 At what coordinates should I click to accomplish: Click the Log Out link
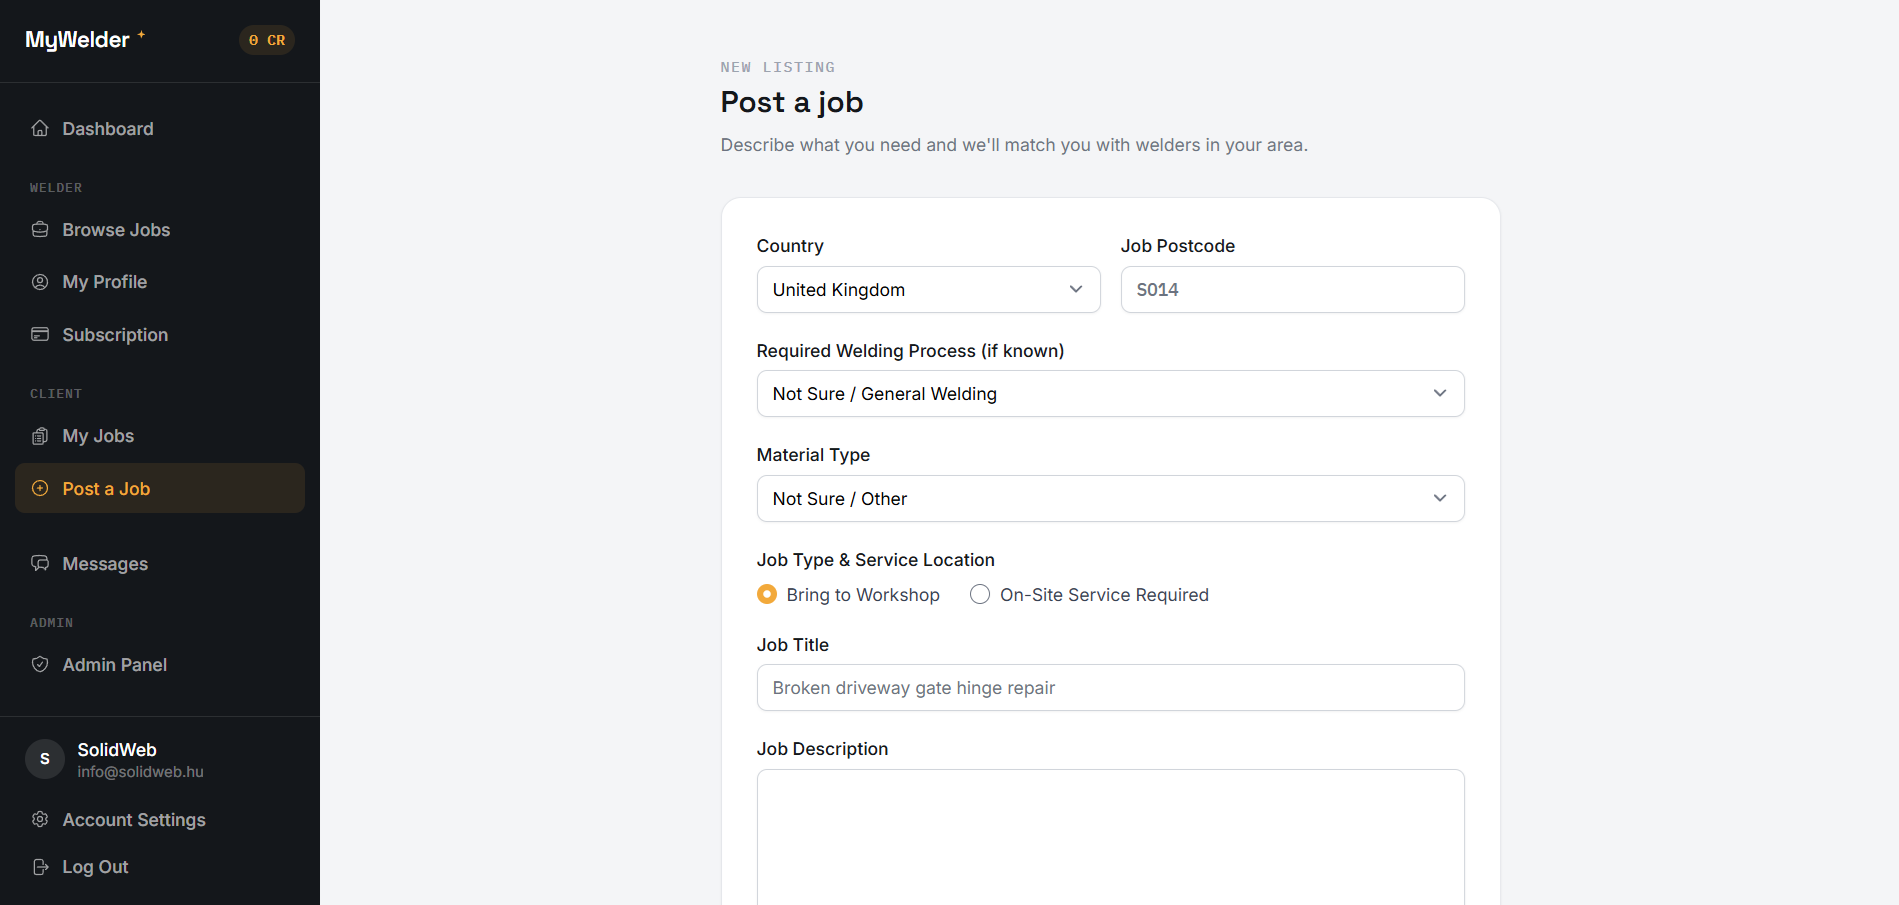[x=160, y=867]
